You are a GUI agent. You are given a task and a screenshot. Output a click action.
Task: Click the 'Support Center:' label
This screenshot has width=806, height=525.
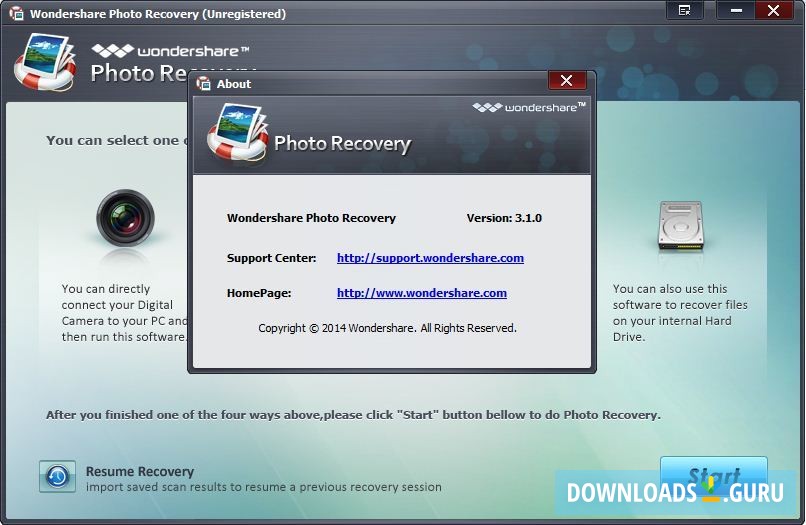[271, 258]
